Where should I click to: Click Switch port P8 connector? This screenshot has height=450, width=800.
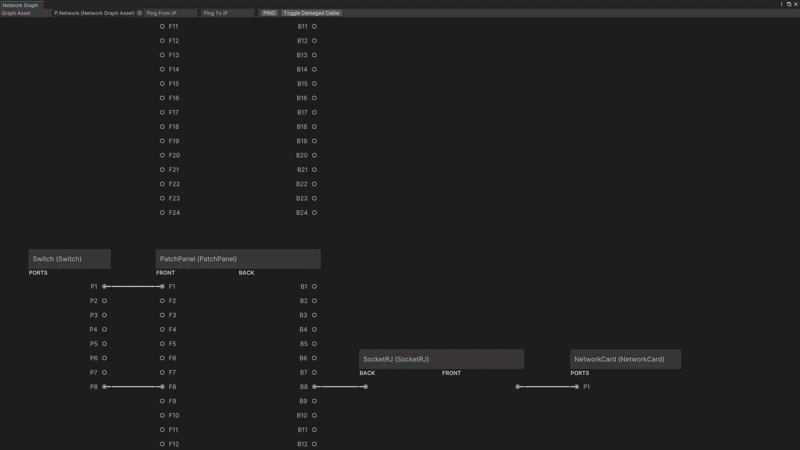tap(104, 387)
